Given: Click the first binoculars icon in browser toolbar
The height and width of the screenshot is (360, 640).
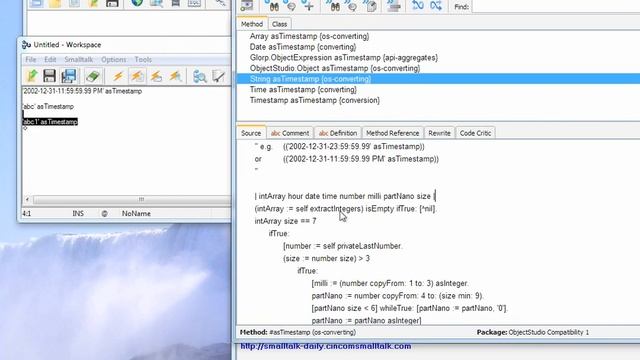Looking at the screenshot, I should coord(274,6).
